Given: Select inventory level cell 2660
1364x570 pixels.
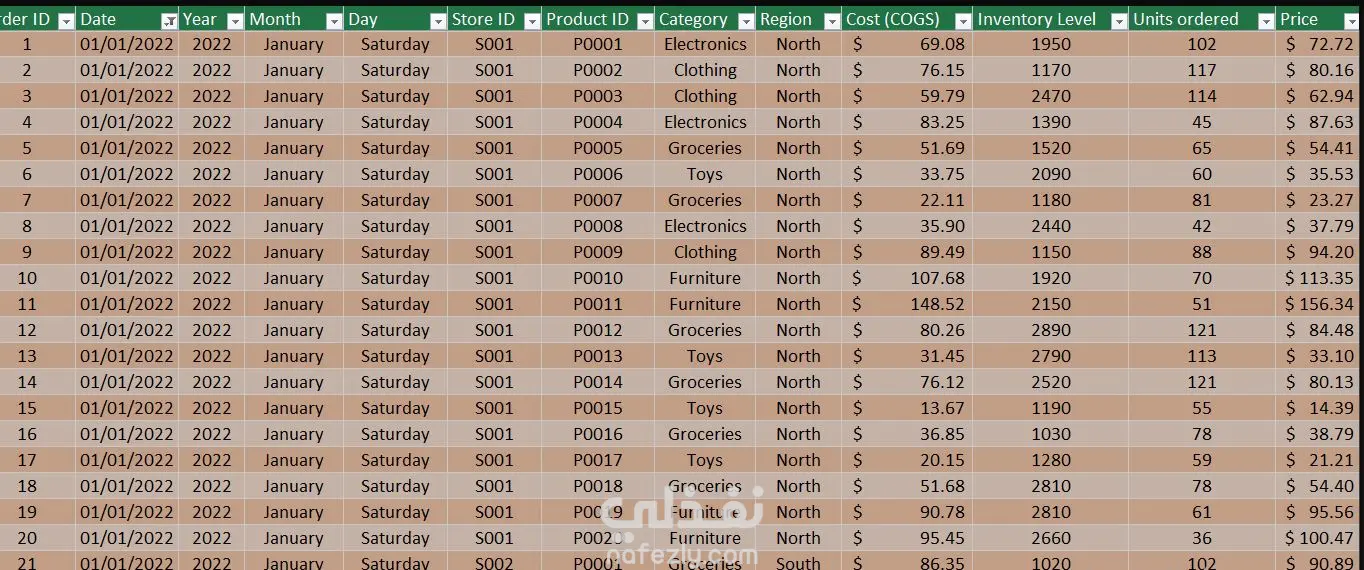Looking at the screenshot, I should tap(1051, 538).
